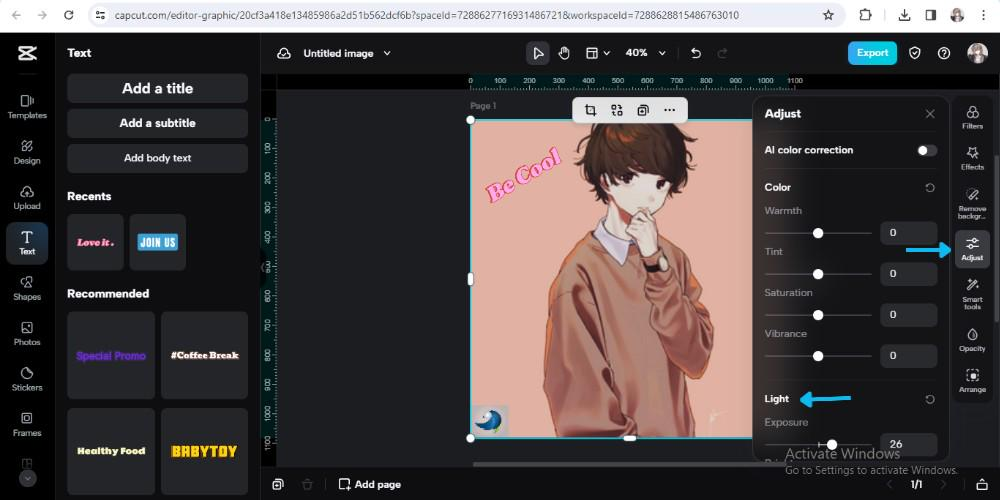Click the Exposure value field showing 26
This screenshot has width=1000, height=500.
(909, 444)
